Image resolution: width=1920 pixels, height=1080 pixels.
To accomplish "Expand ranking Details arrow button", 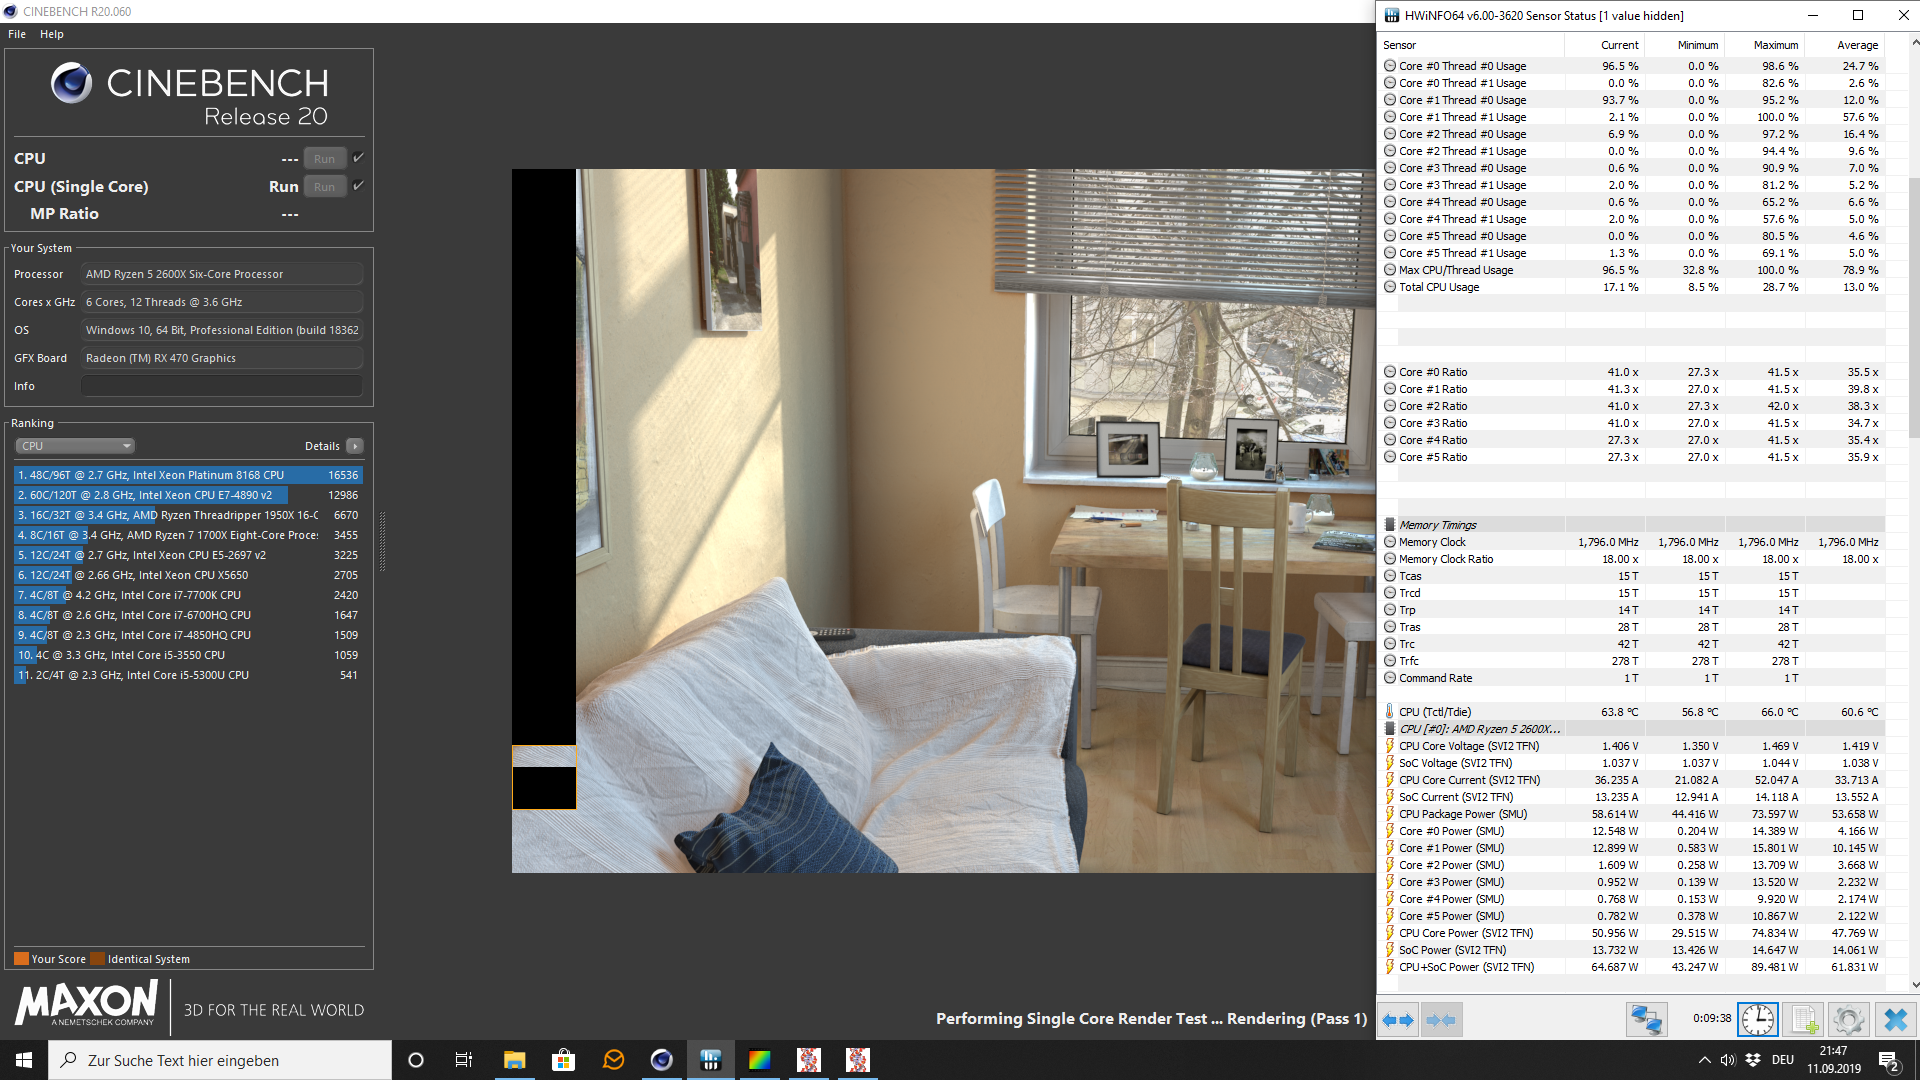I will [x=355, y=446].
